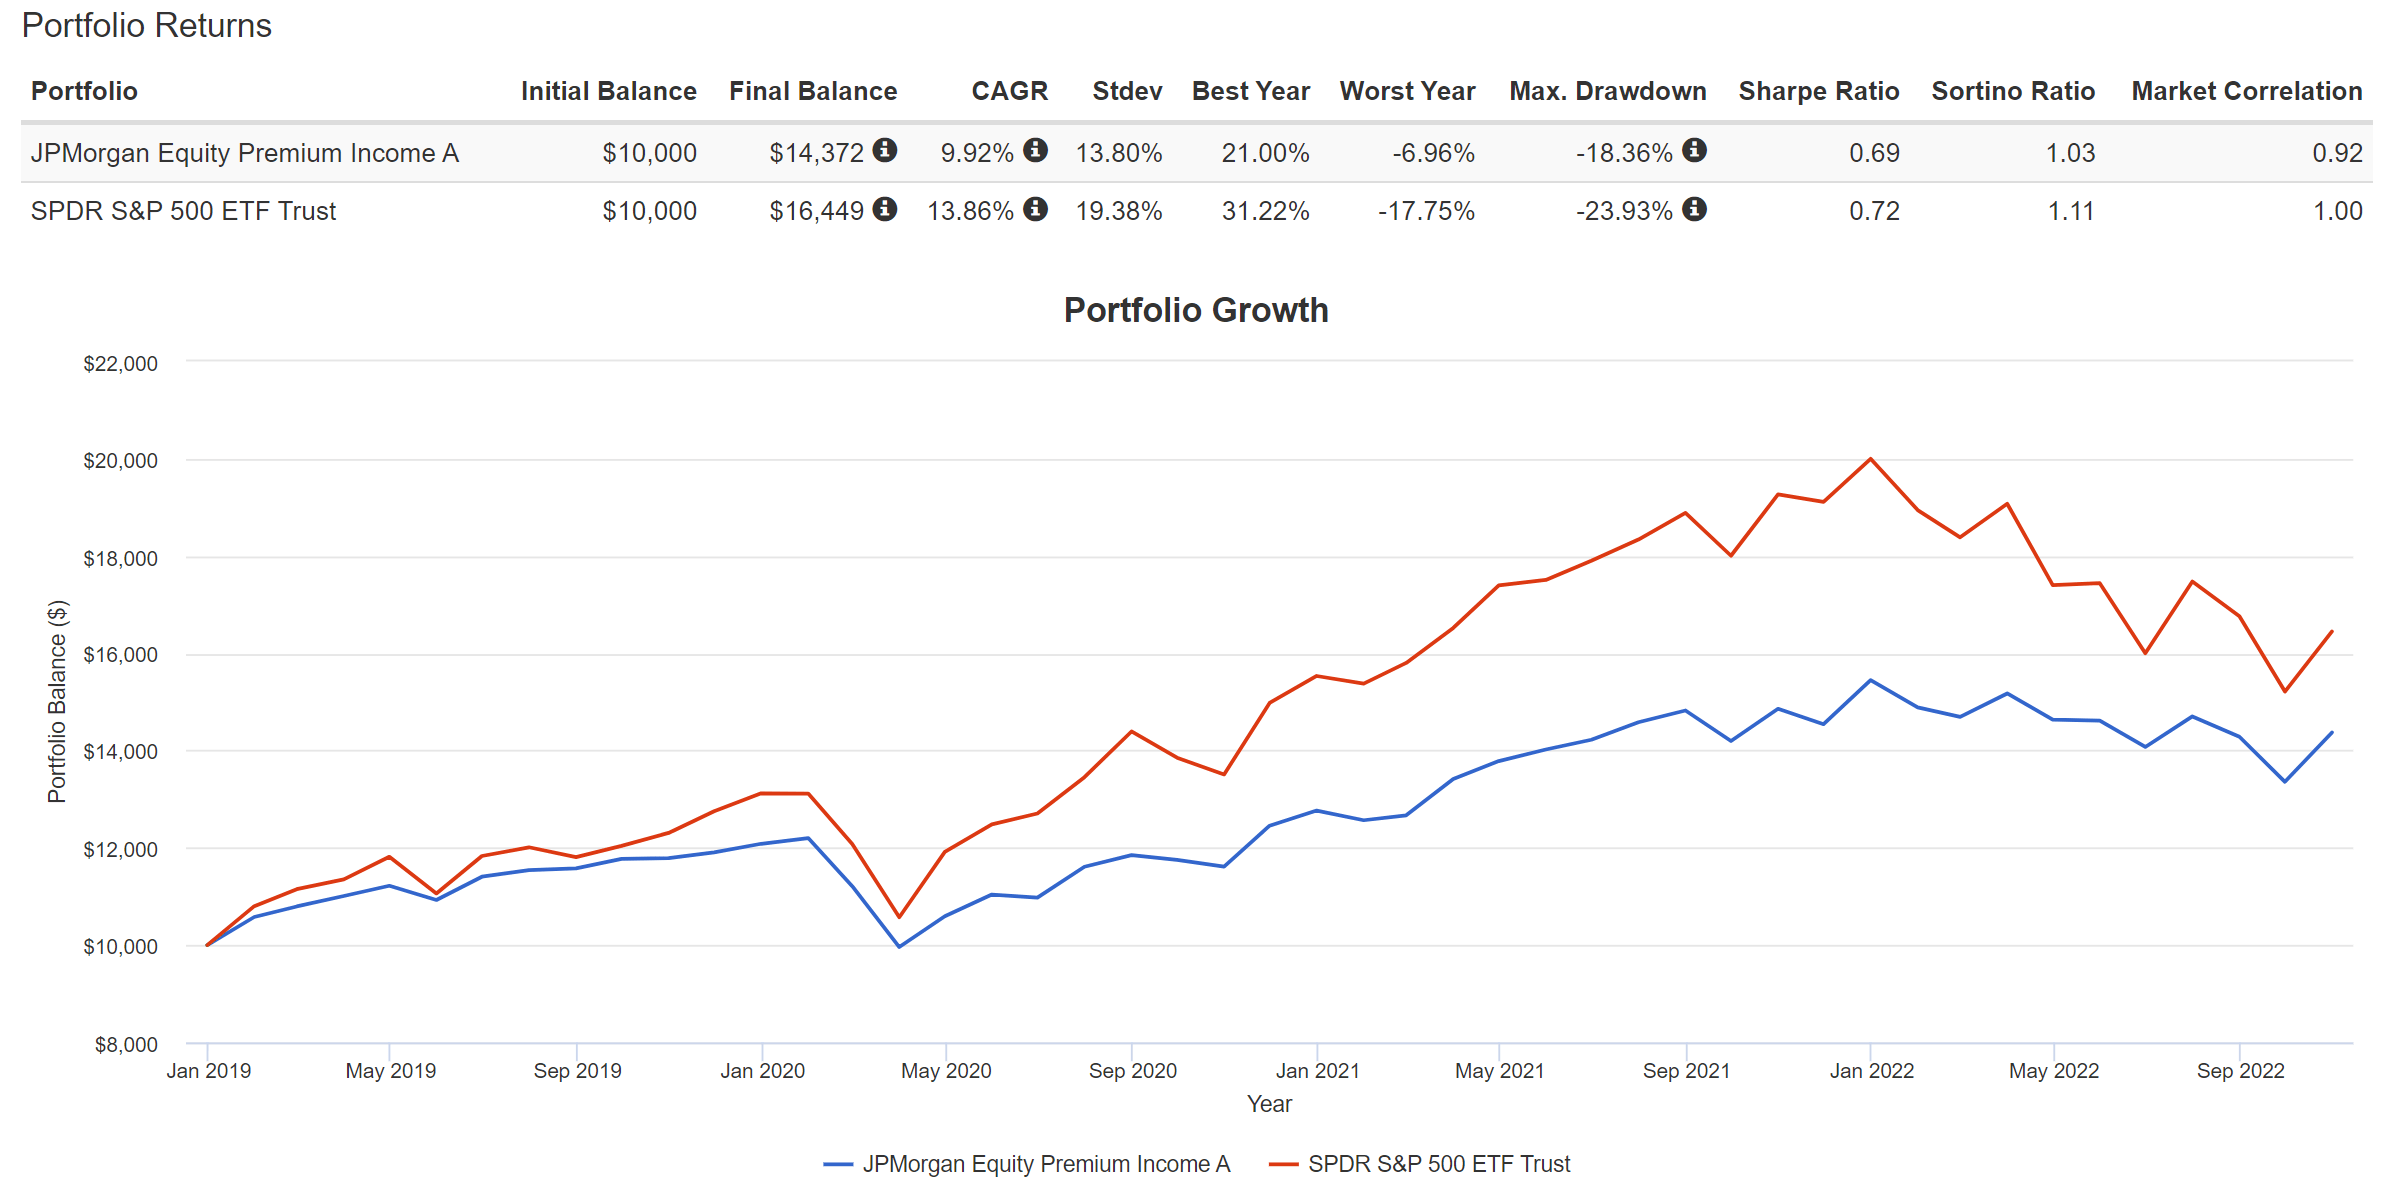Screen dimensions: 2383x1187
Task: Click SPDR row's $10,000 initial balance
Action: tap(649, 211)
